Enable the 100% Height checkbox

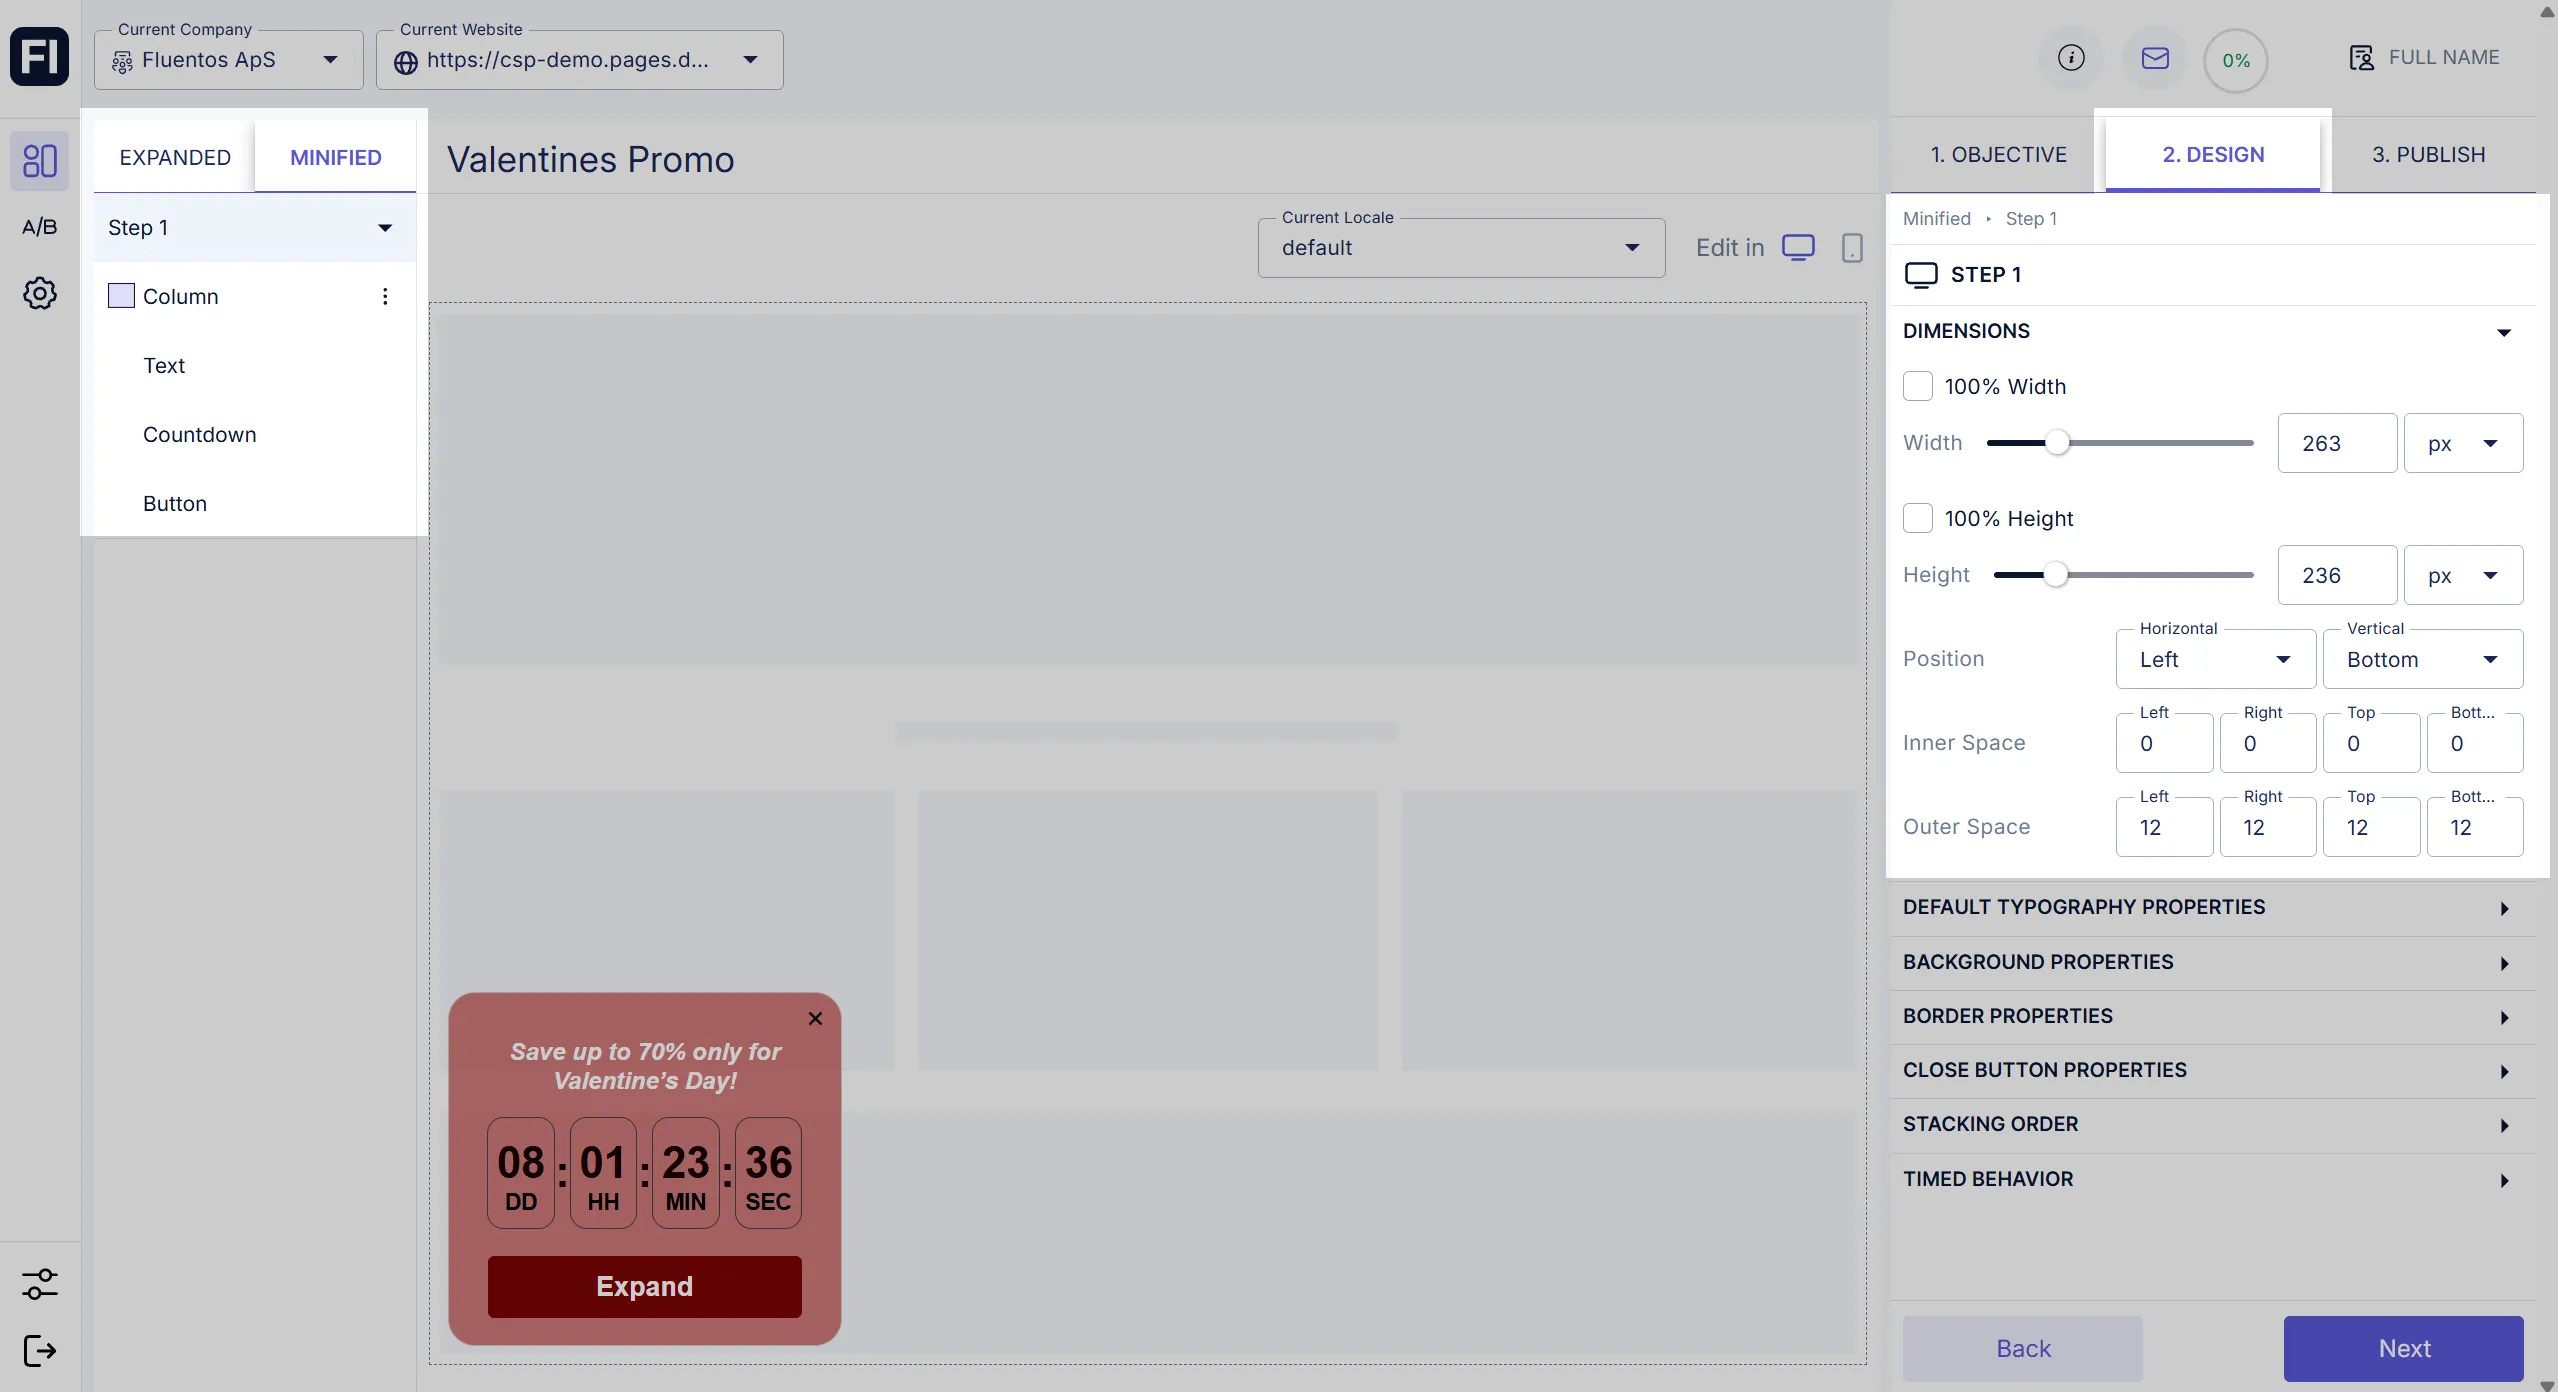(x=1917, y=518)
